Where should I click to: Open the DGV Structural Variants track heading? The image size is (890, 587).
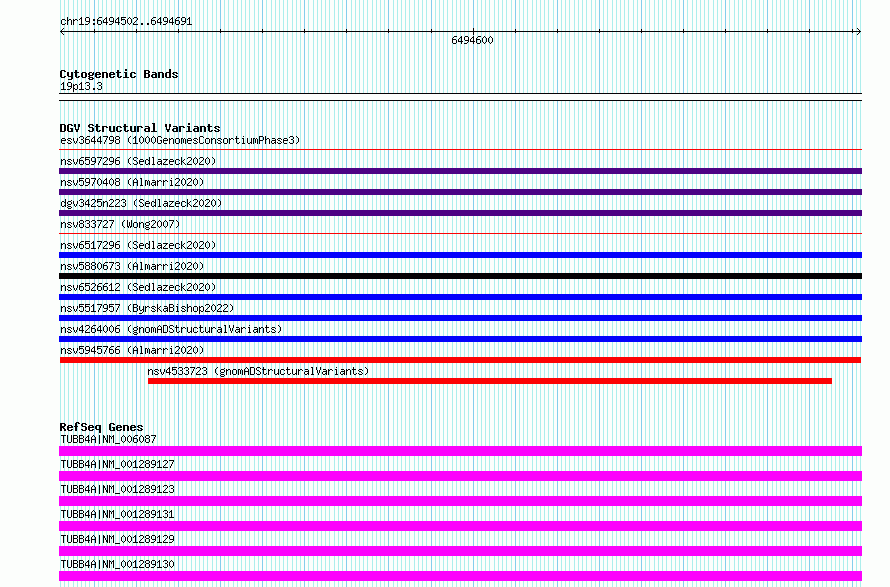coord(140,128)
